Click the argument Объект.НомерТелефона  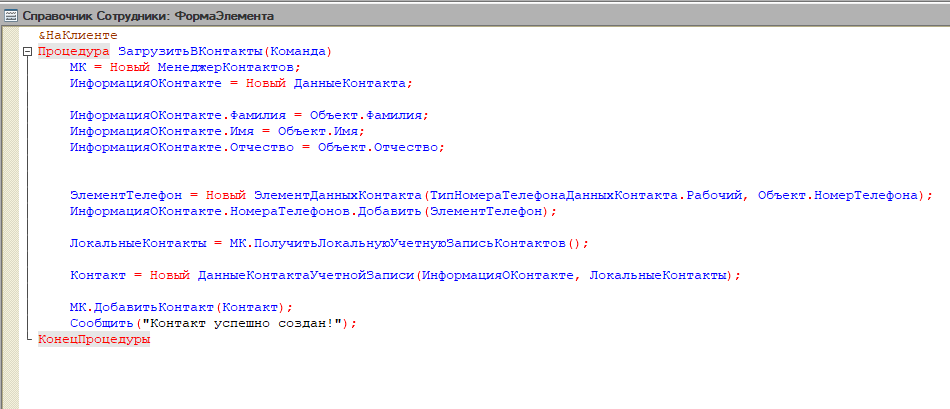tap(838, 195)
